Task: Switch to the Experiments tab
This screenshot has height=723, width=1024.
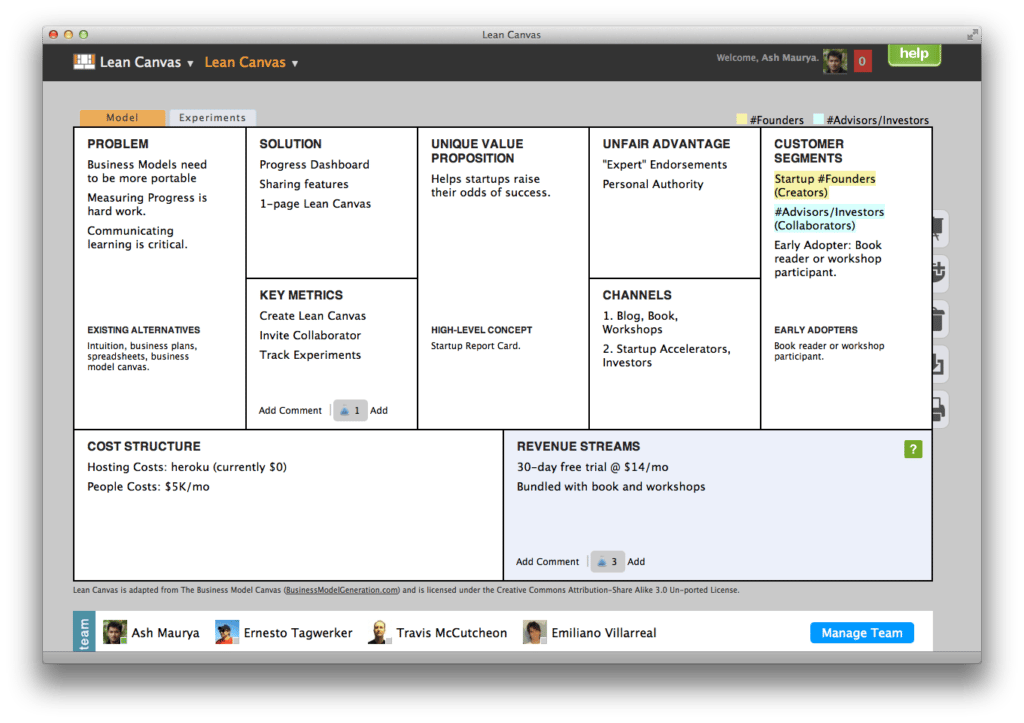Action: pos(212,118)
